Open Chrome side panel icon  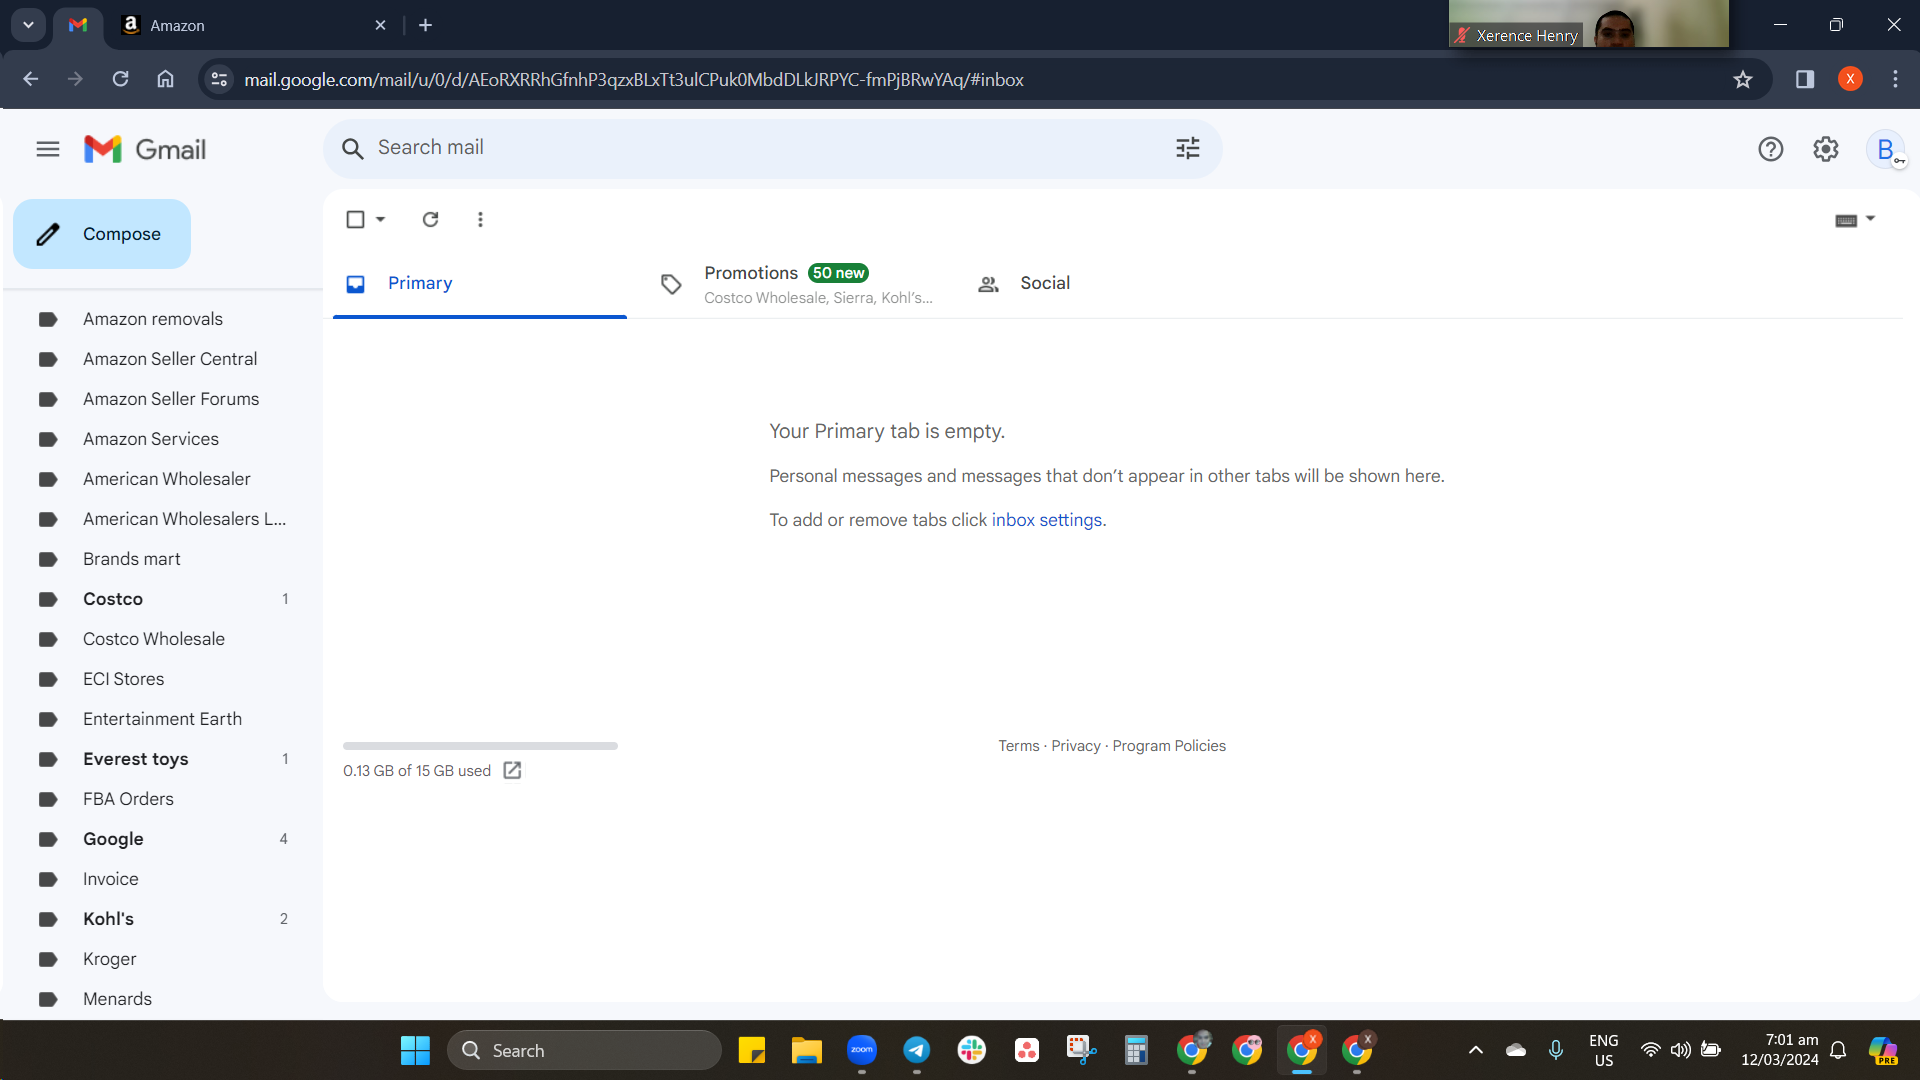1805,79
